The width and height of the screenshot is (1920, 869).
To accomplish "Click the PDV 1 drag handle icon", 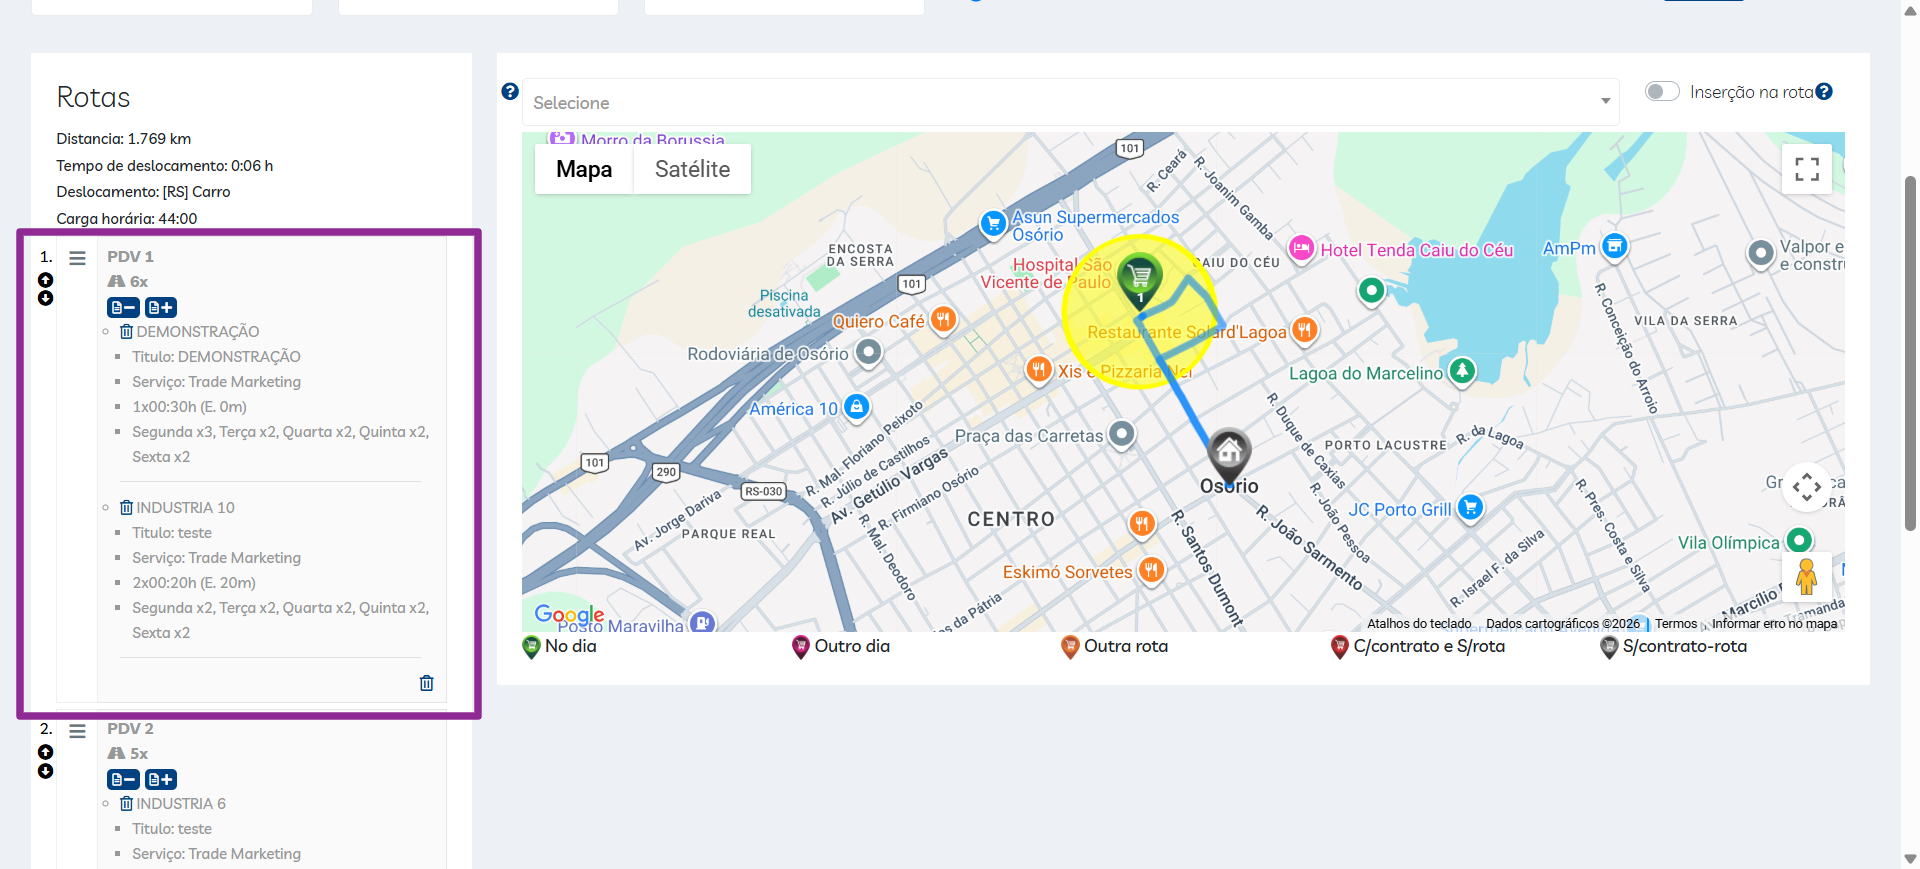I will [77, 258].
